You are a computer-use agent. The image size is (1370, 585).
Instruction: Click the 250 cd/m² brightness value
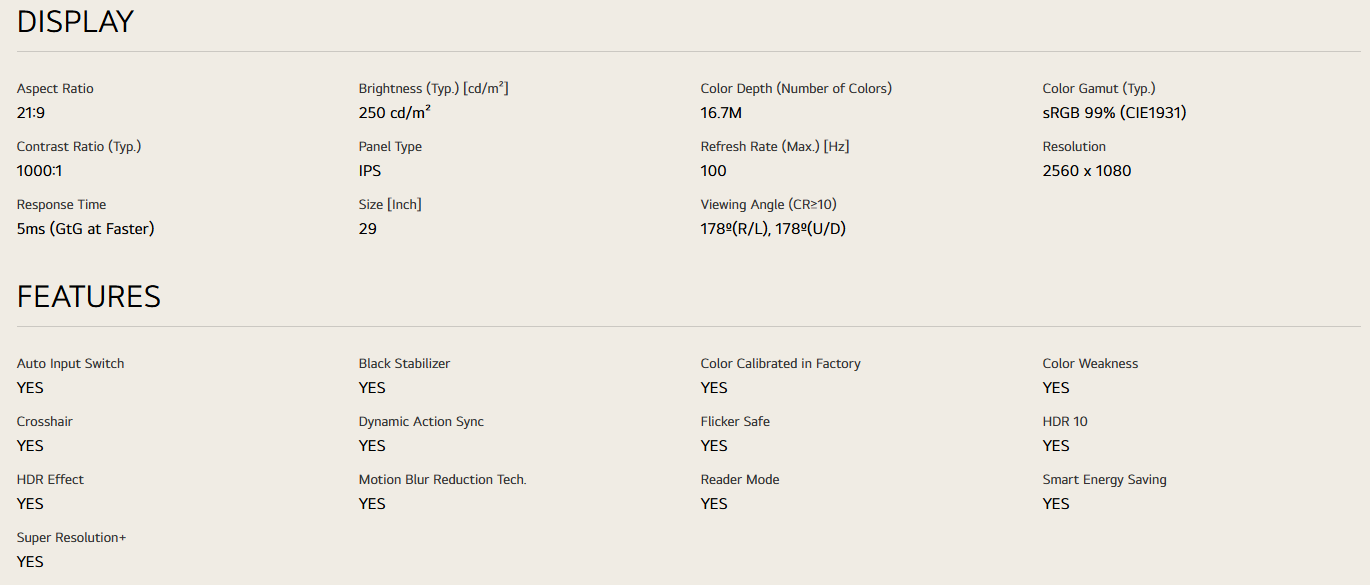pyautogui.click(x=395, y=113)
